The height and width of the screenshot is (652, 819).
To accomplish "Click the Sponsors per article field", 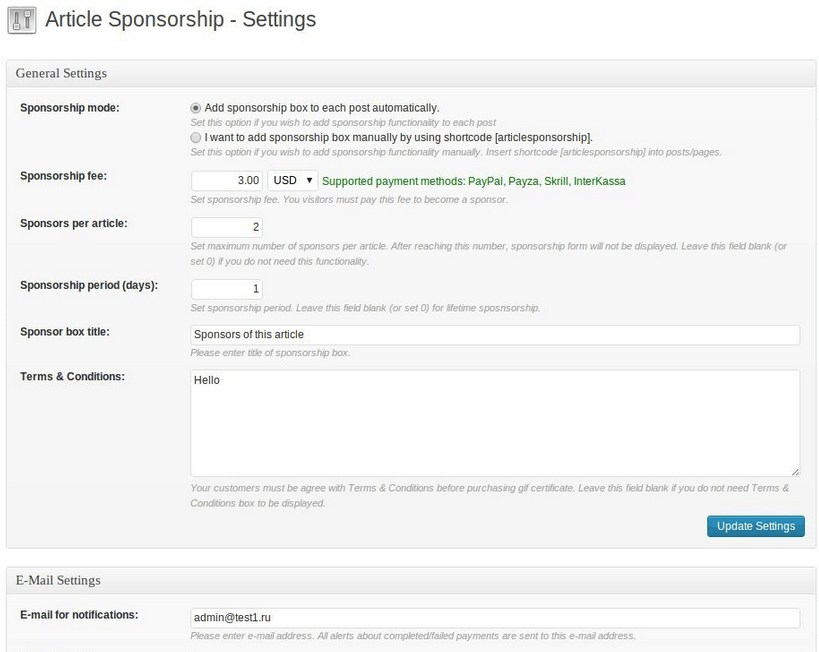I will pyautogui.click(x=227, y=227).
